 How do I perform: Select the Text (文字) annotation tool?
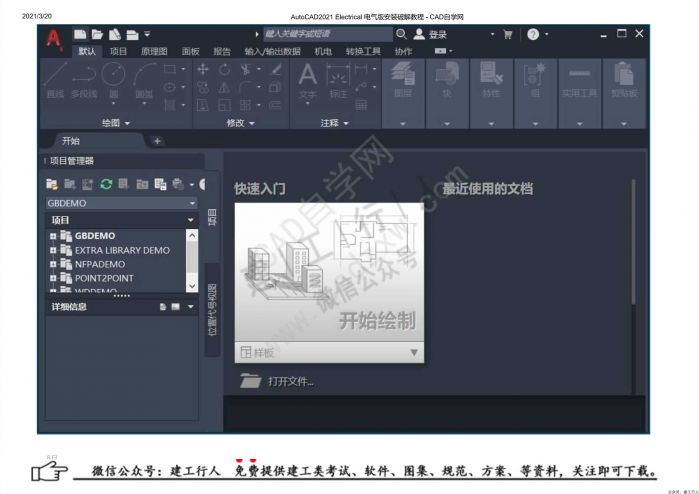pos(308,80)
